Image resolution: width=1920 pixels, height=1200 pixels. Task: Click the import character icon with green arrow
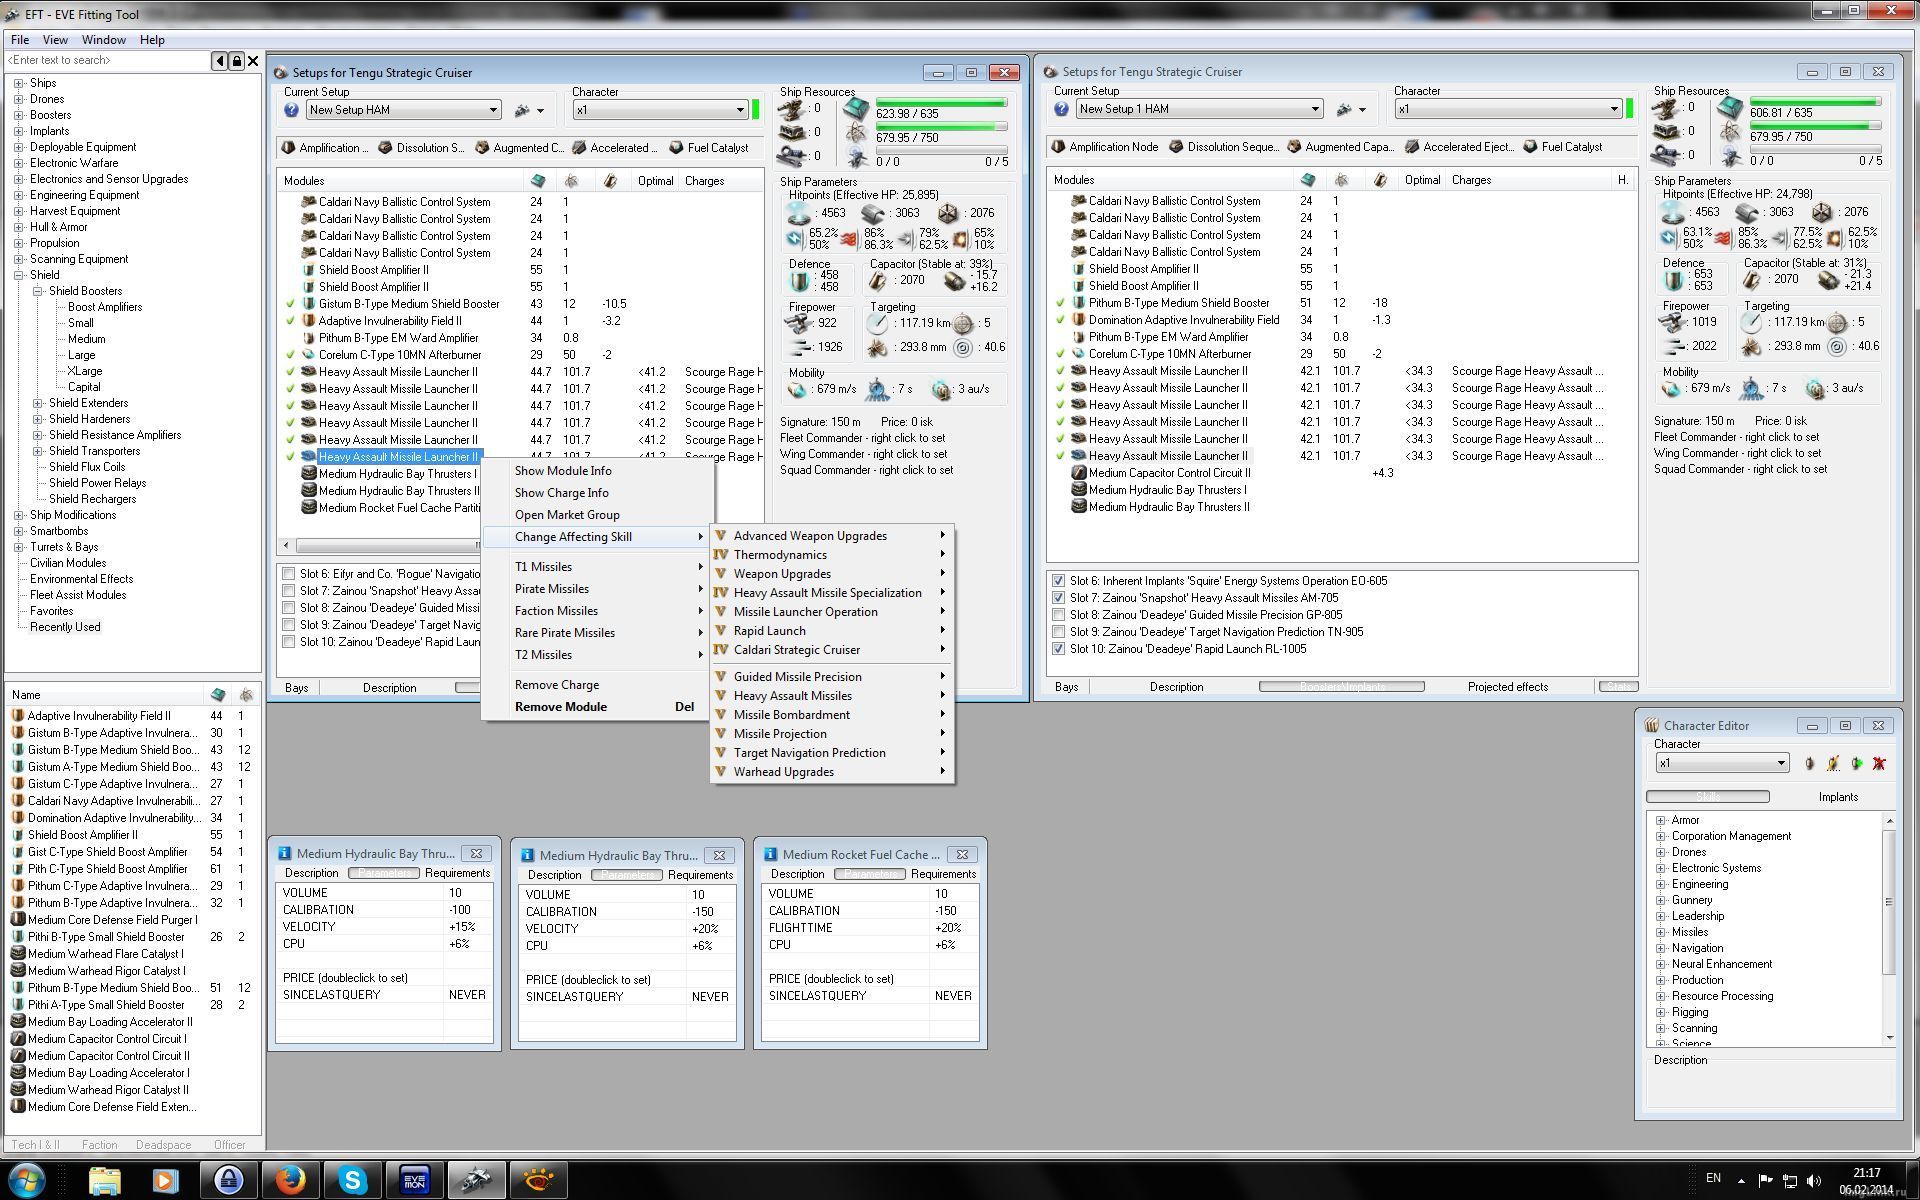point(1856,763)
